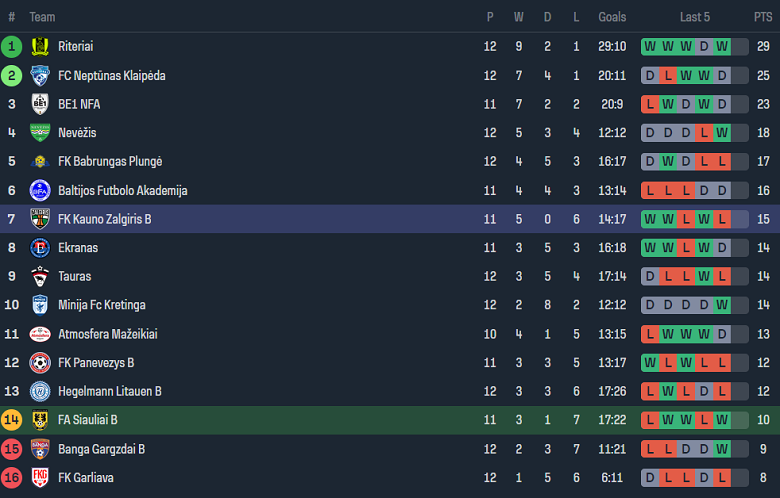Click the Ekranas team crest
Image resolution: width=780 pixels, height=498 pixels.
(40, 248)
